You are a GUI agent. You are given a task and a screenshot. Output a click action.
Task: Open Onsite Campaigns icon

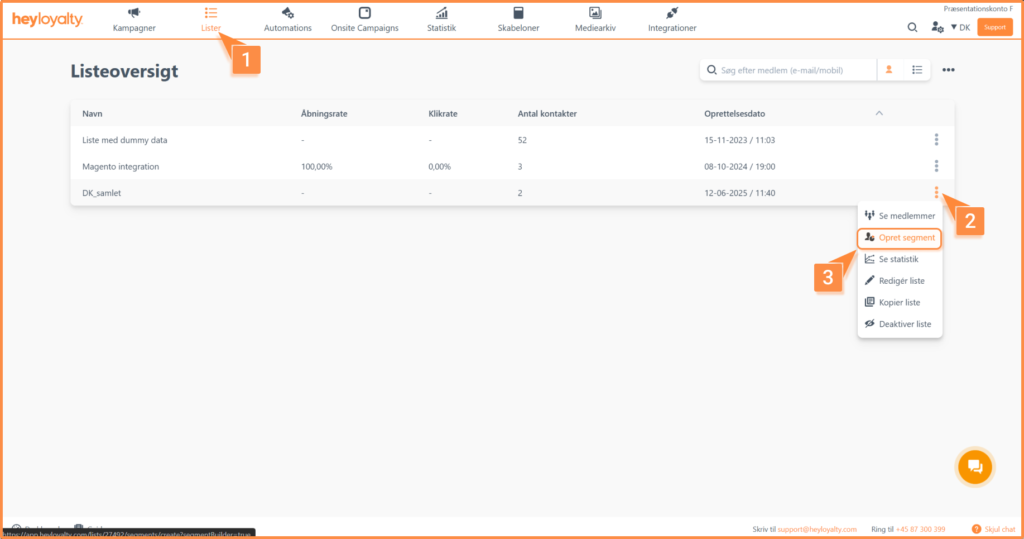[x=364, y=13]
